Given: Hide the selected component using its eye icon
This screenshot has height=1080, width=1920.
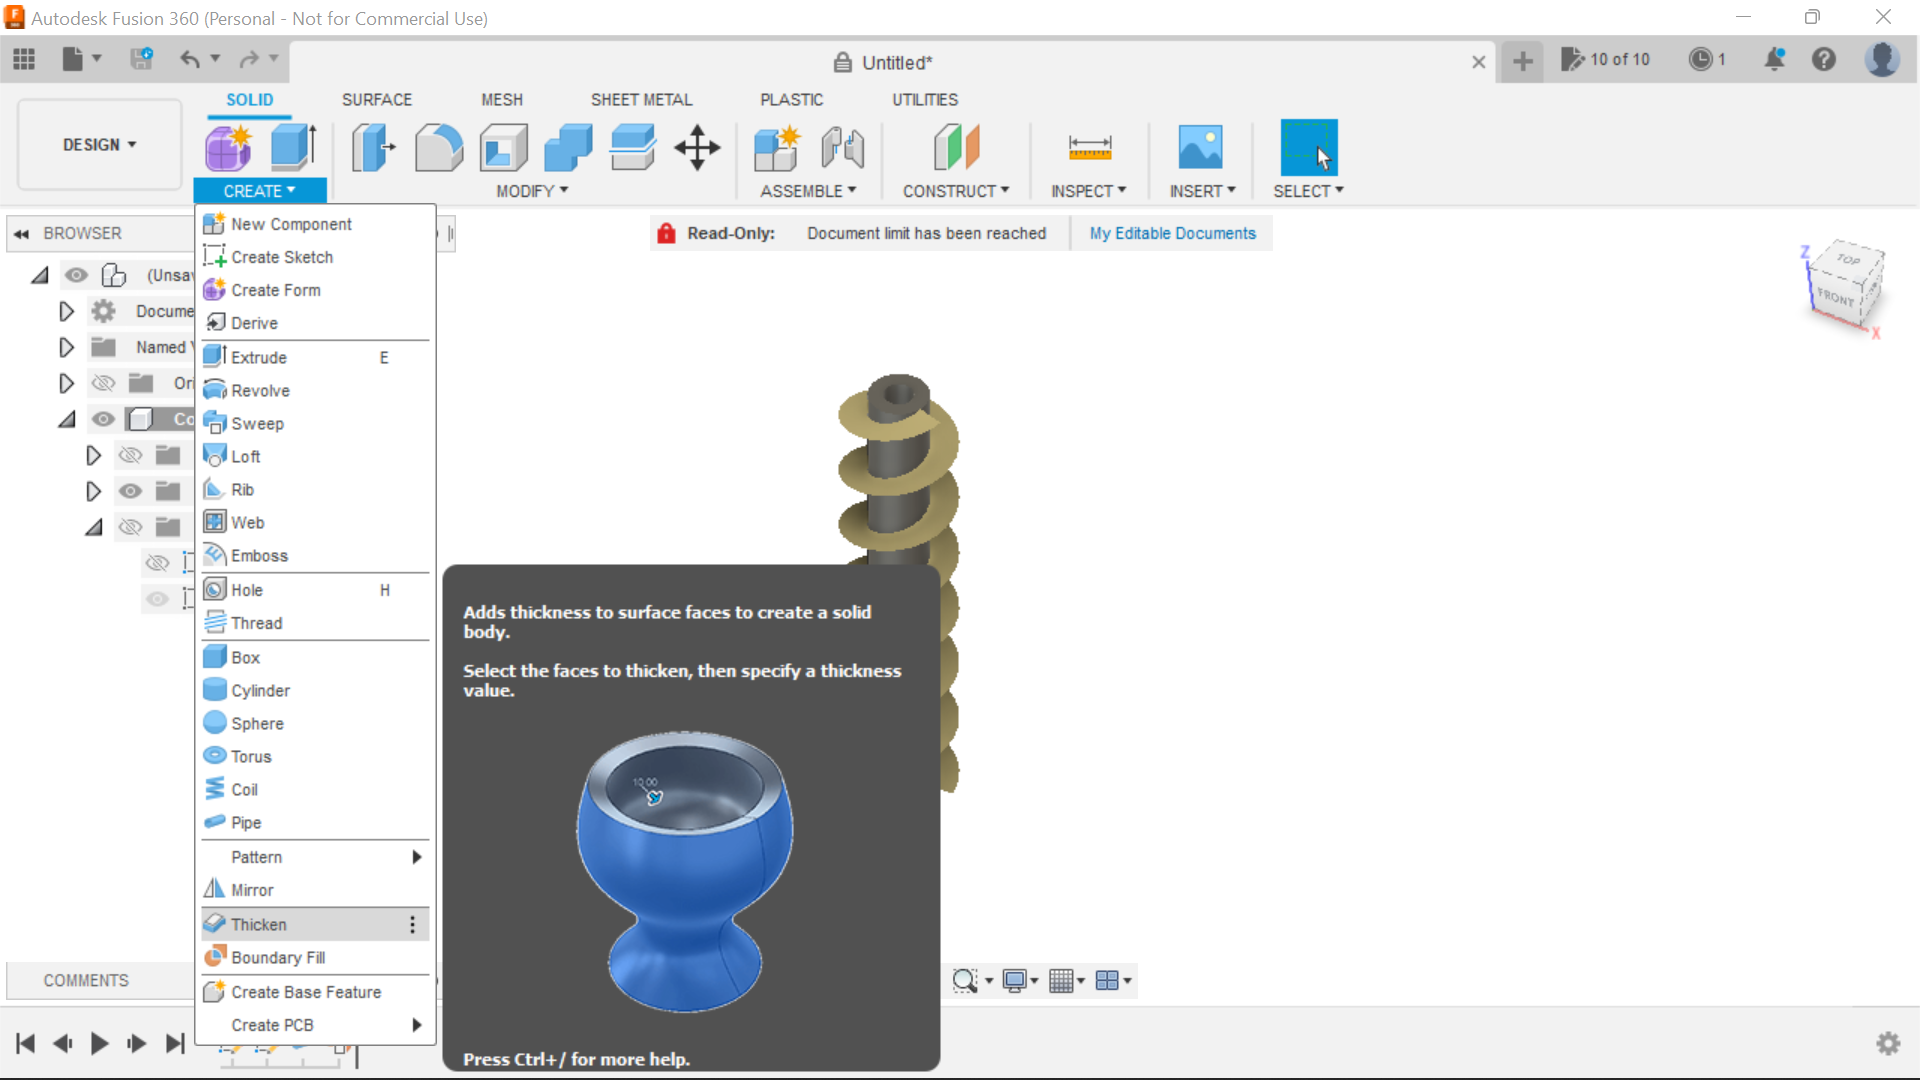Looking at the screenshot, I should [103, 419].
